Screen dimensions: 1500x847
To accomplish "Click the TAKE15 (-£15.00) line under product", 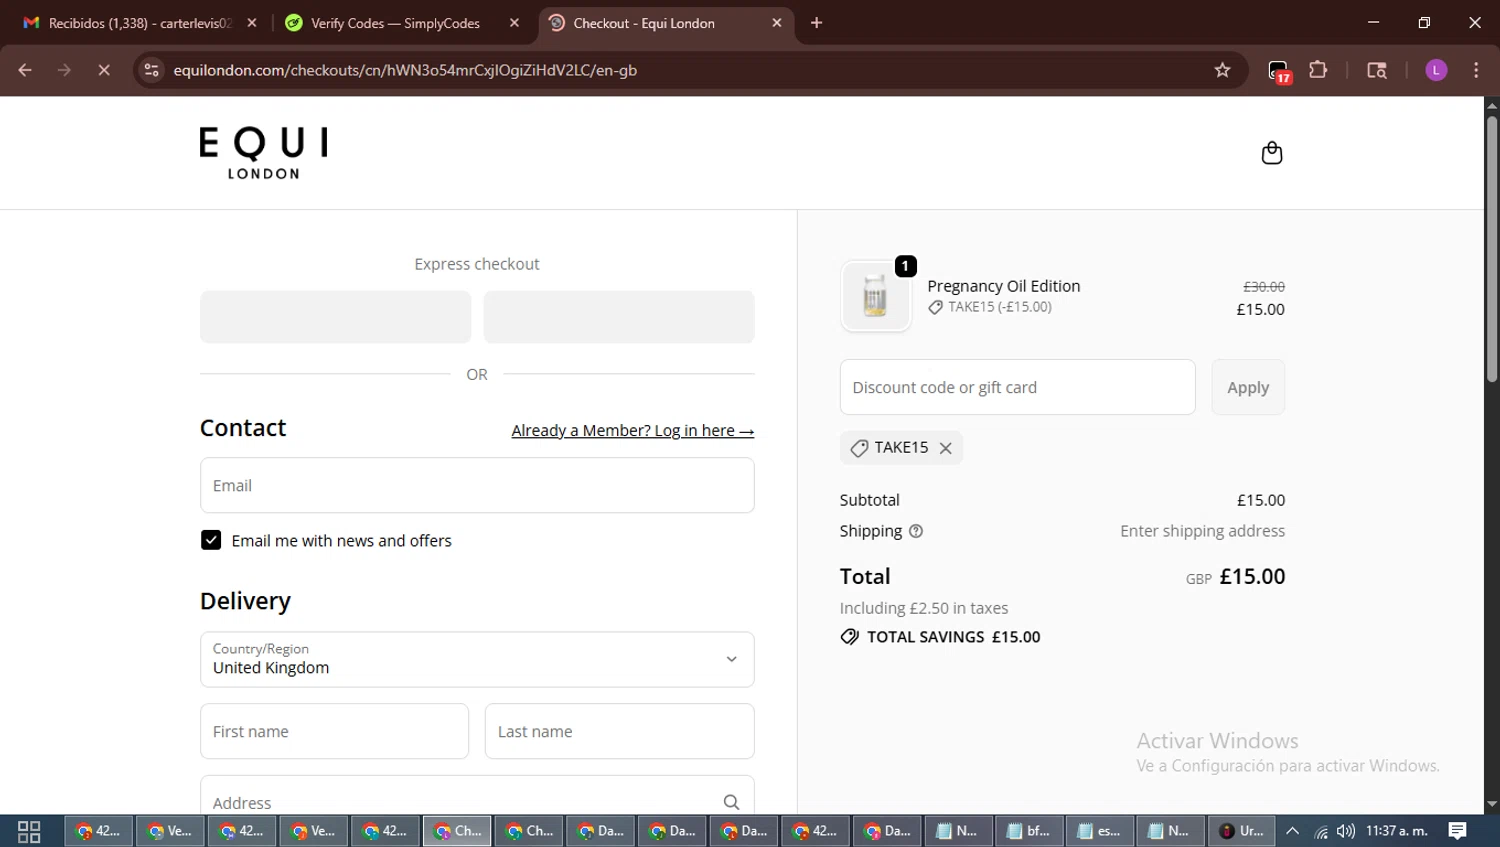I will (x=990, y=307).
